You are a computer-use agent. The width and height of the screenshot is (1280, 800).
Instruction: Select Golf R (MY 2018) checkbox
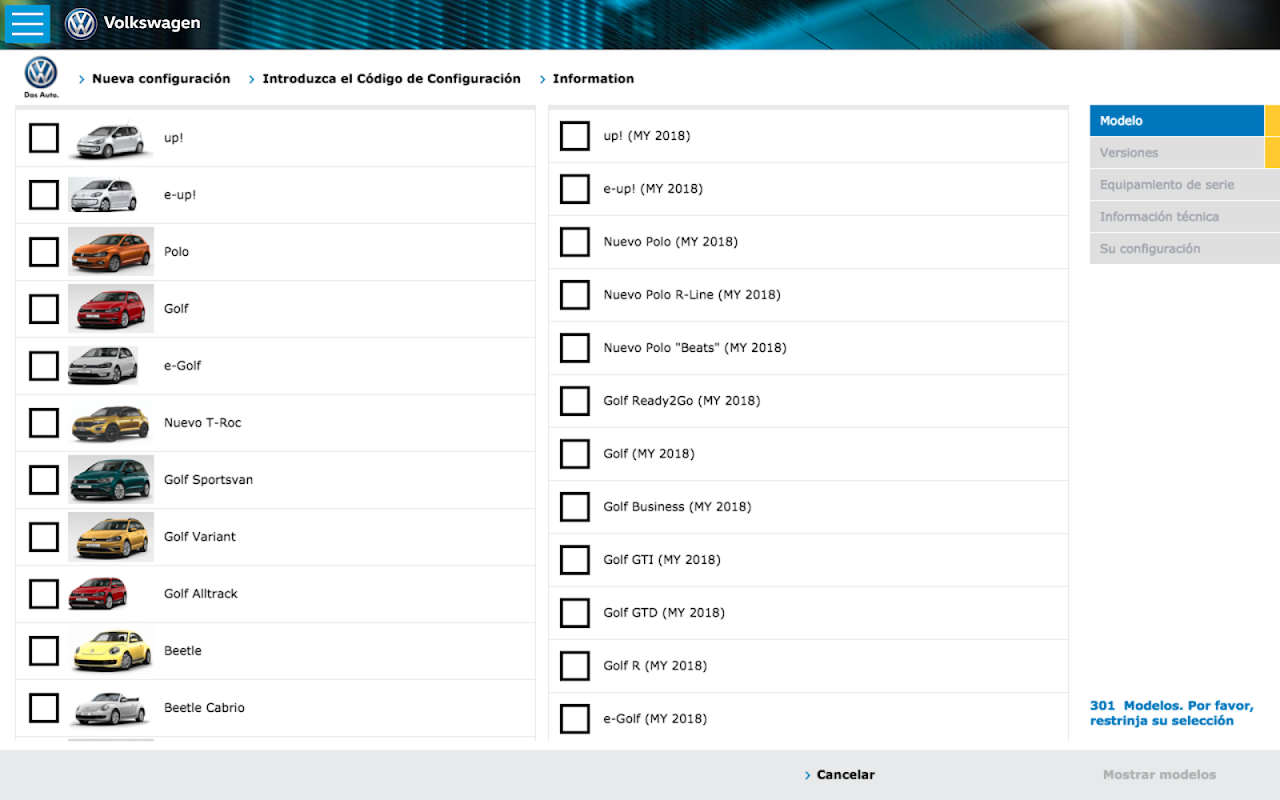(575, 666)
